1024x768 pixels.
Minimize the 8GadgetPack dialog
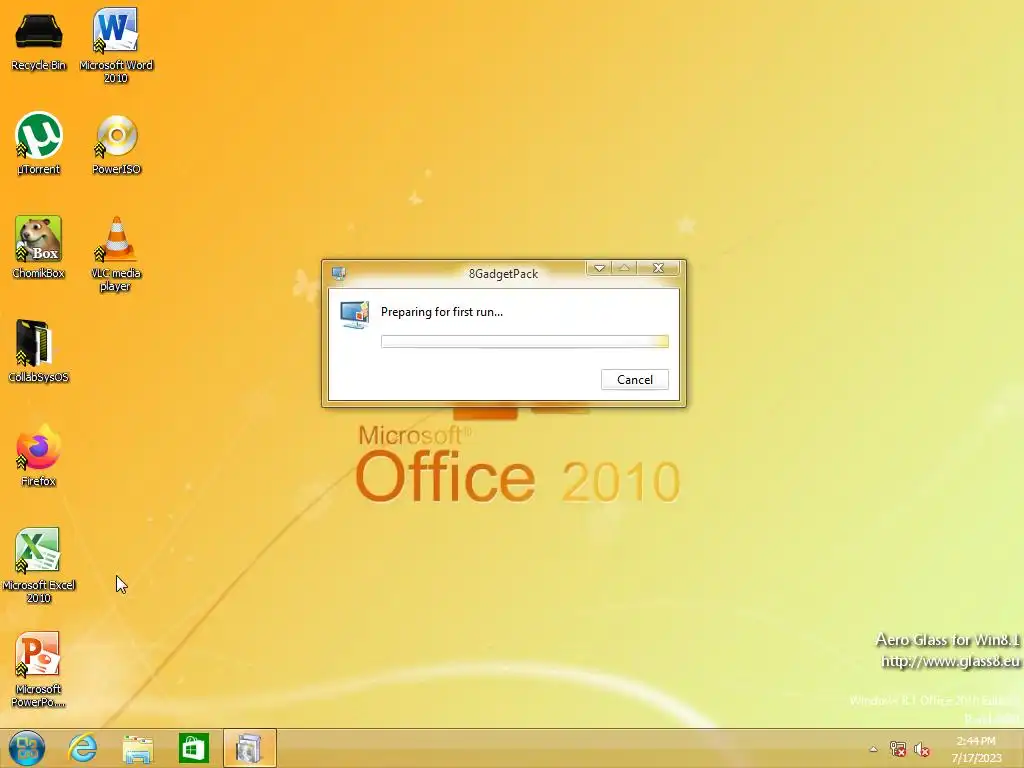pyautogui.click(x=599, y=268)
